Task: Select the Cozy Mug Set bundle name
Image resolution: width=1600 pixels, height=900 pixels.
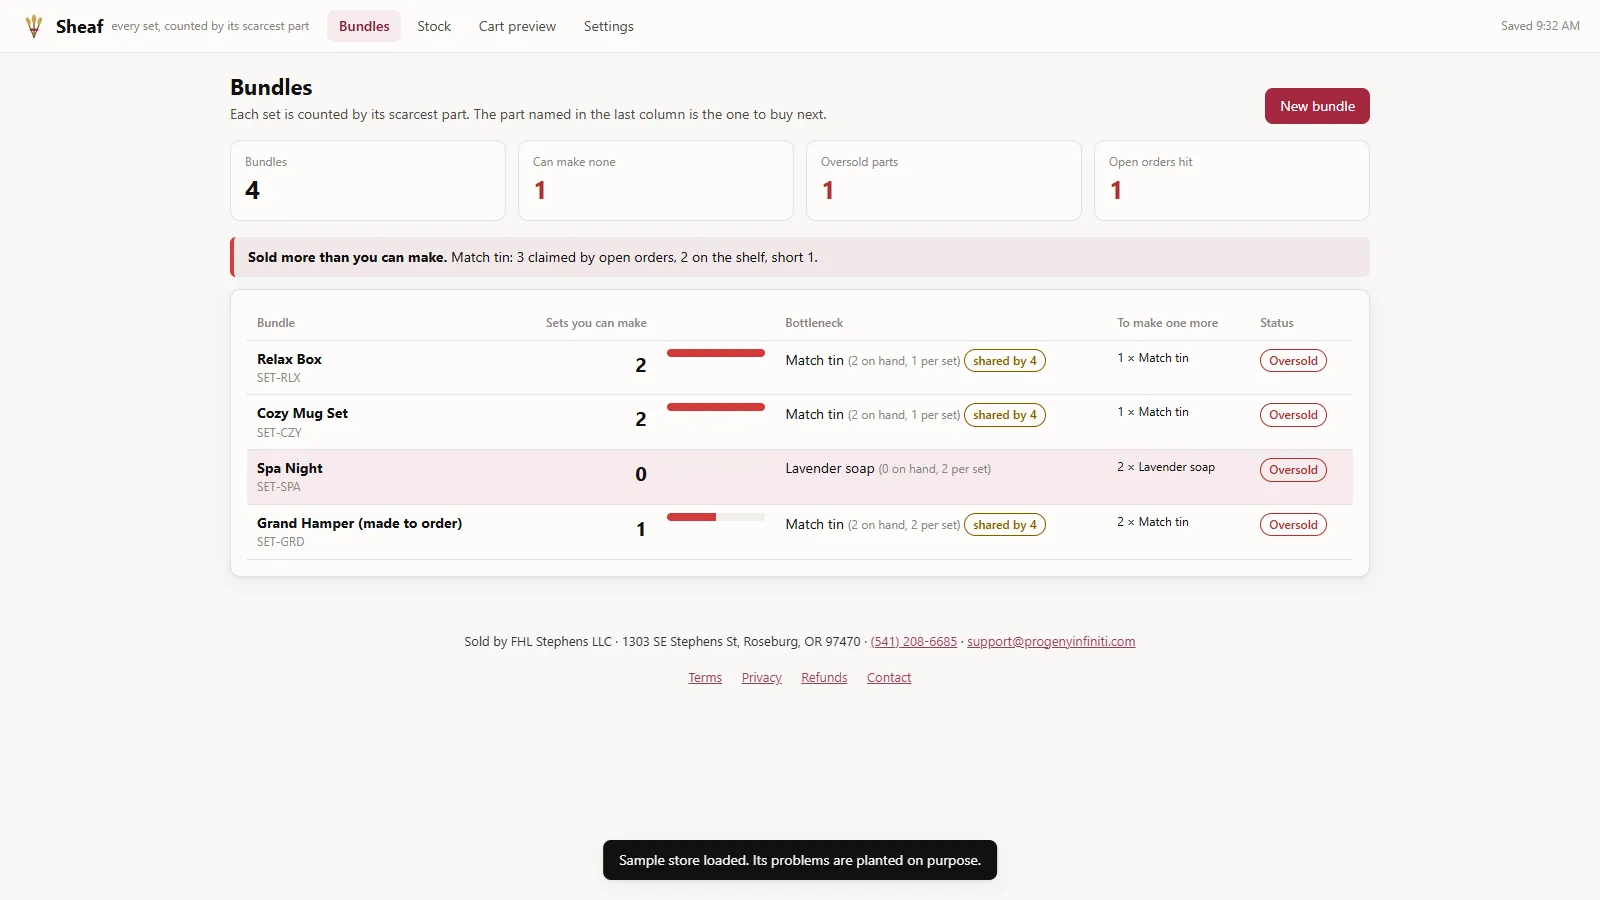Action: (302, 413)
